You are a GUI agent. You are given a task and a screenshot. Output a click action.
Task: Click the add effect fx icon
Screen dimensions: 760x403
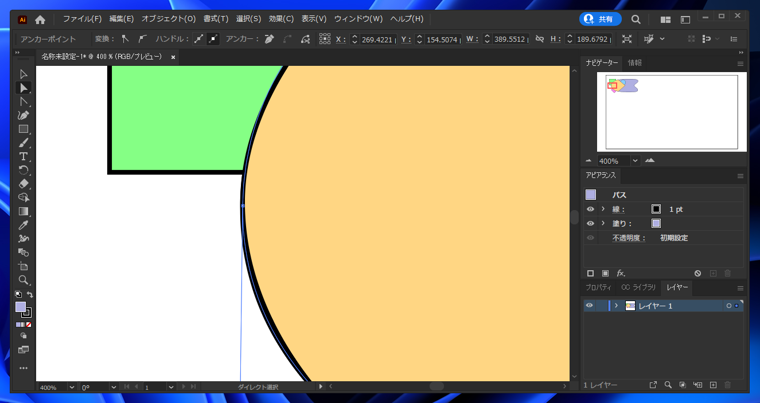point(621,273)
